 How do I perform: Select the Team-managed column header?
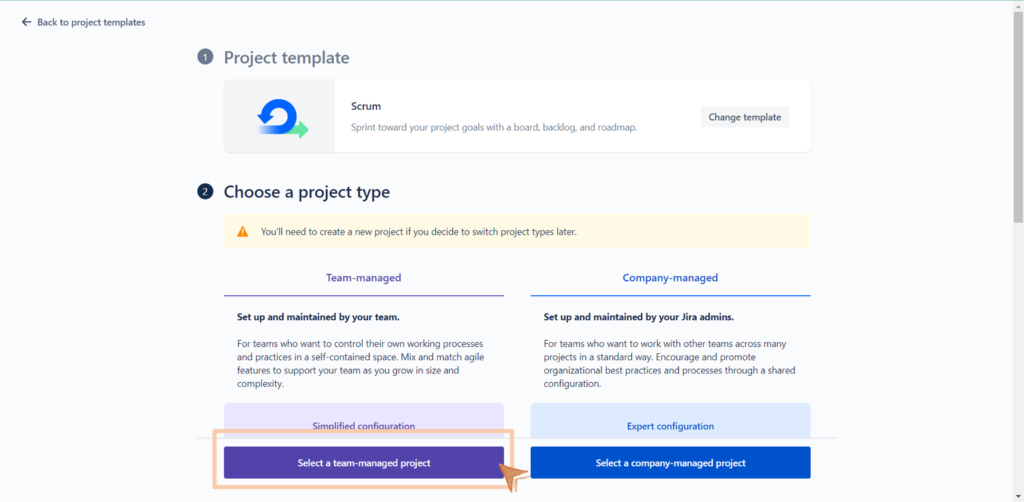364,277
